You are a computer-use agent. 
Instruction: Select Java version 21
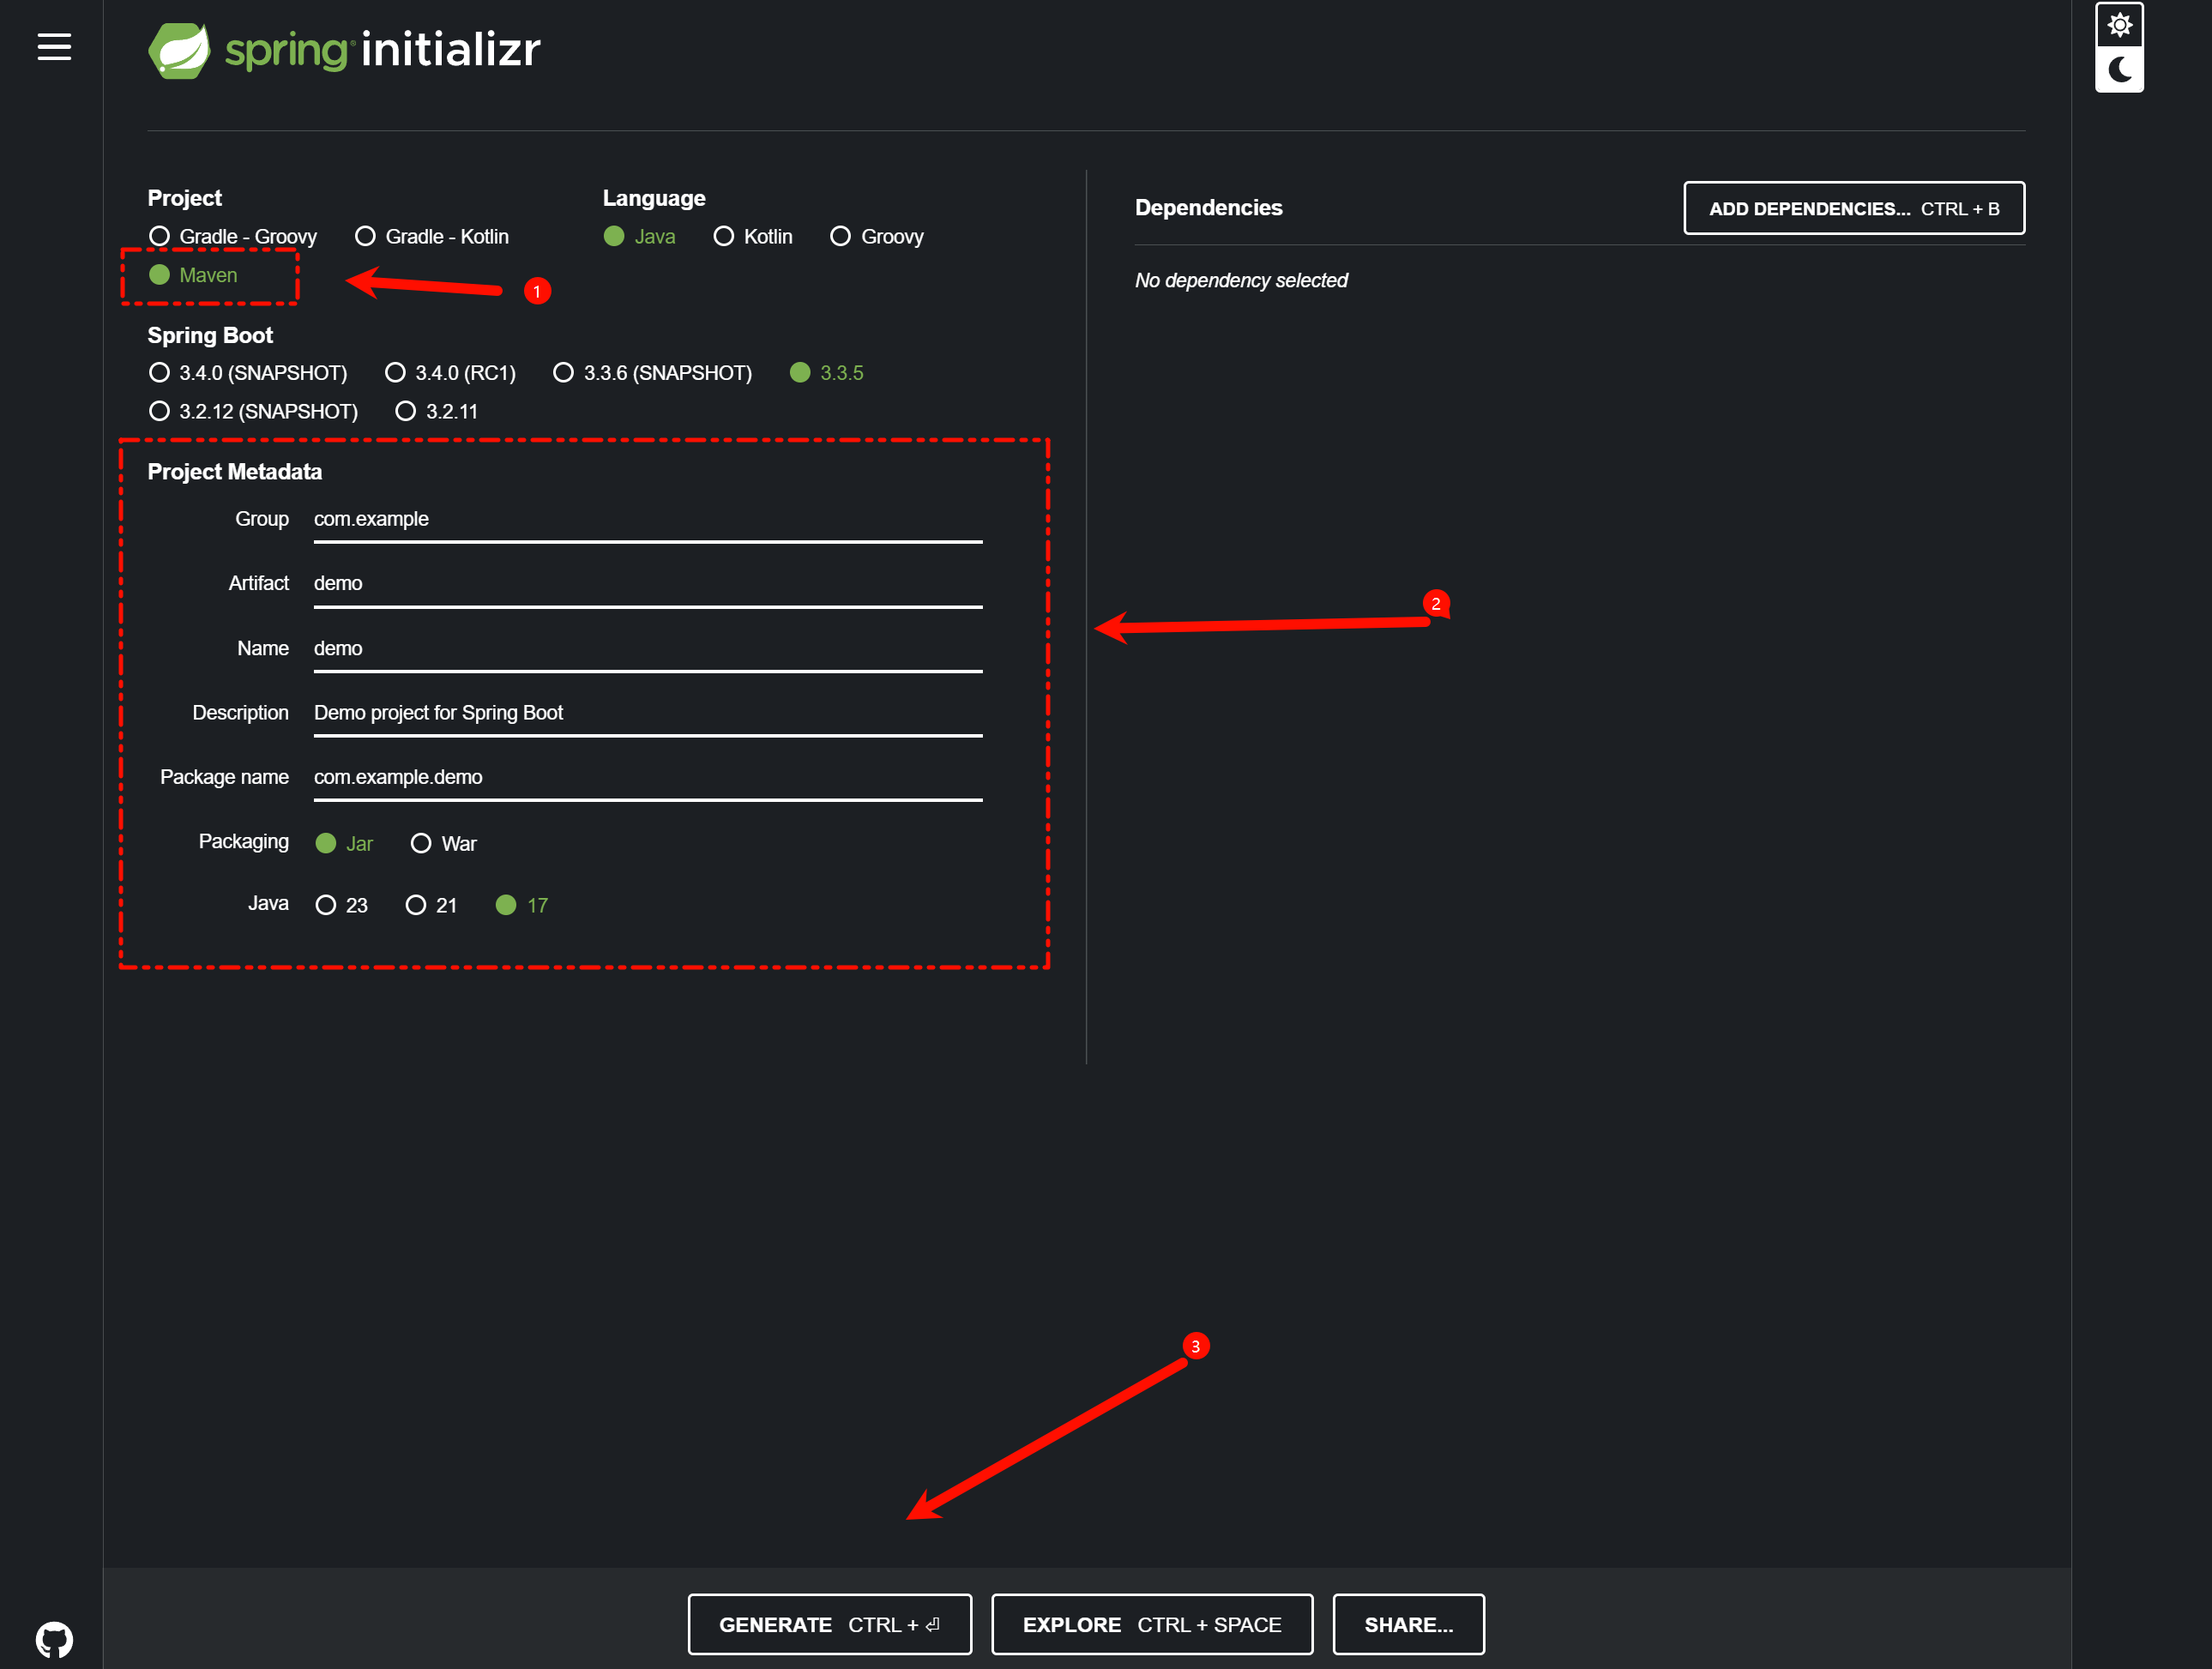[x=431, y=905]
